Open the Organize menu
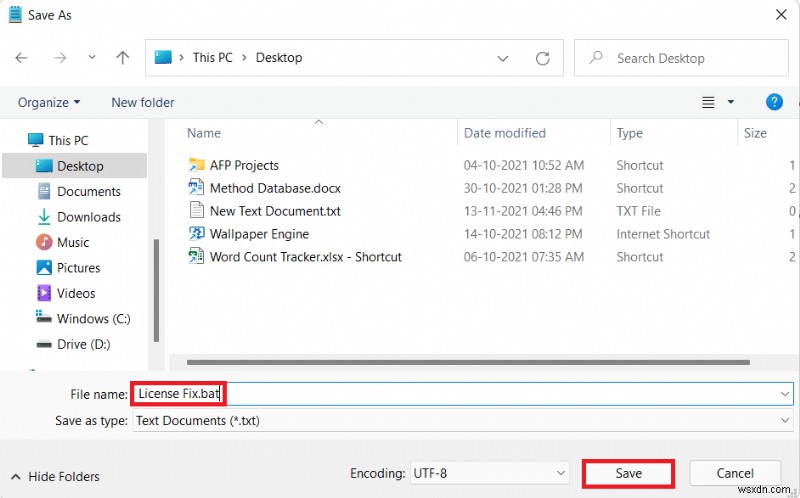The width and height of the screenshot is (800, 498). point(49,103)
